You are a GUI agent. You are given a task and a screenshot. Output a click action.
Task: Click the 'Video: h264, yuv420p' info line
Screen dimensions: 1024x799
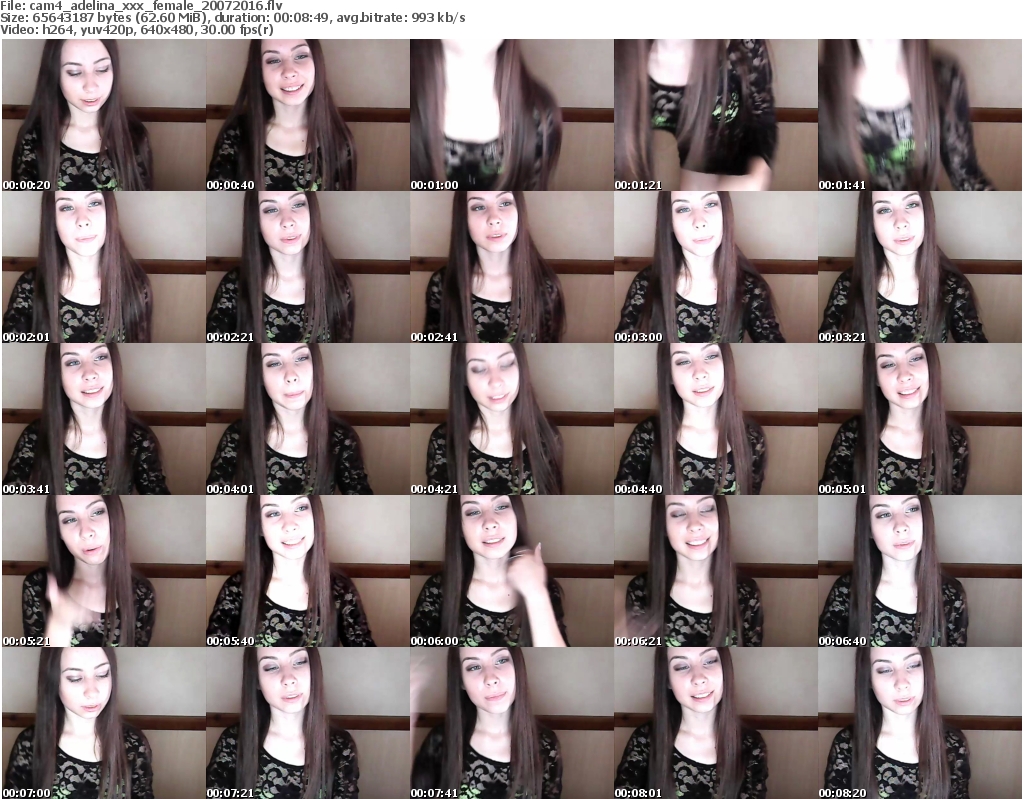click(x=137, y=30)
